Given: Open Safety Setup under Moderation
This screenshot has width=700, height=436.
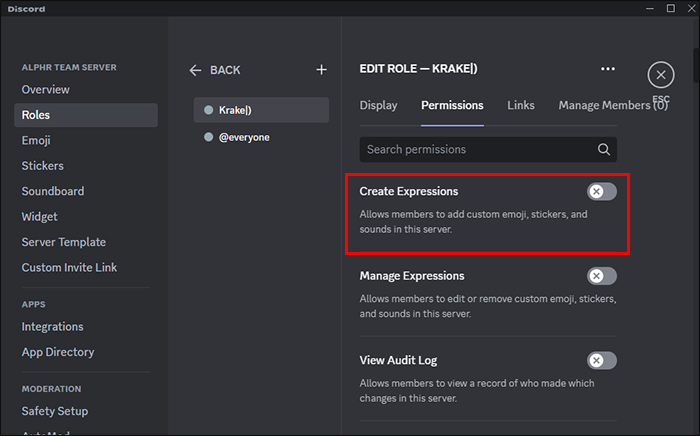Looking at the screenshot, I should click(55, 411).
